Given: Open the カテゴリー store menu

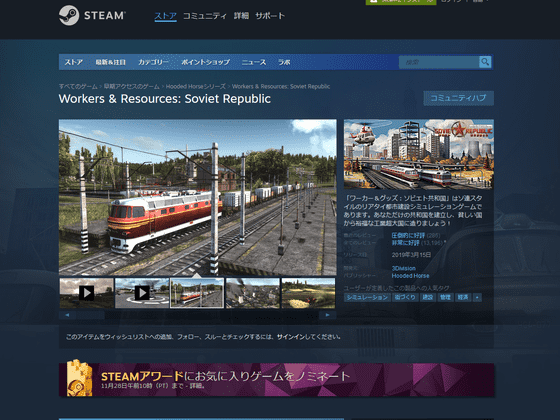Looking at the screenshot, I should coord(153,62).
